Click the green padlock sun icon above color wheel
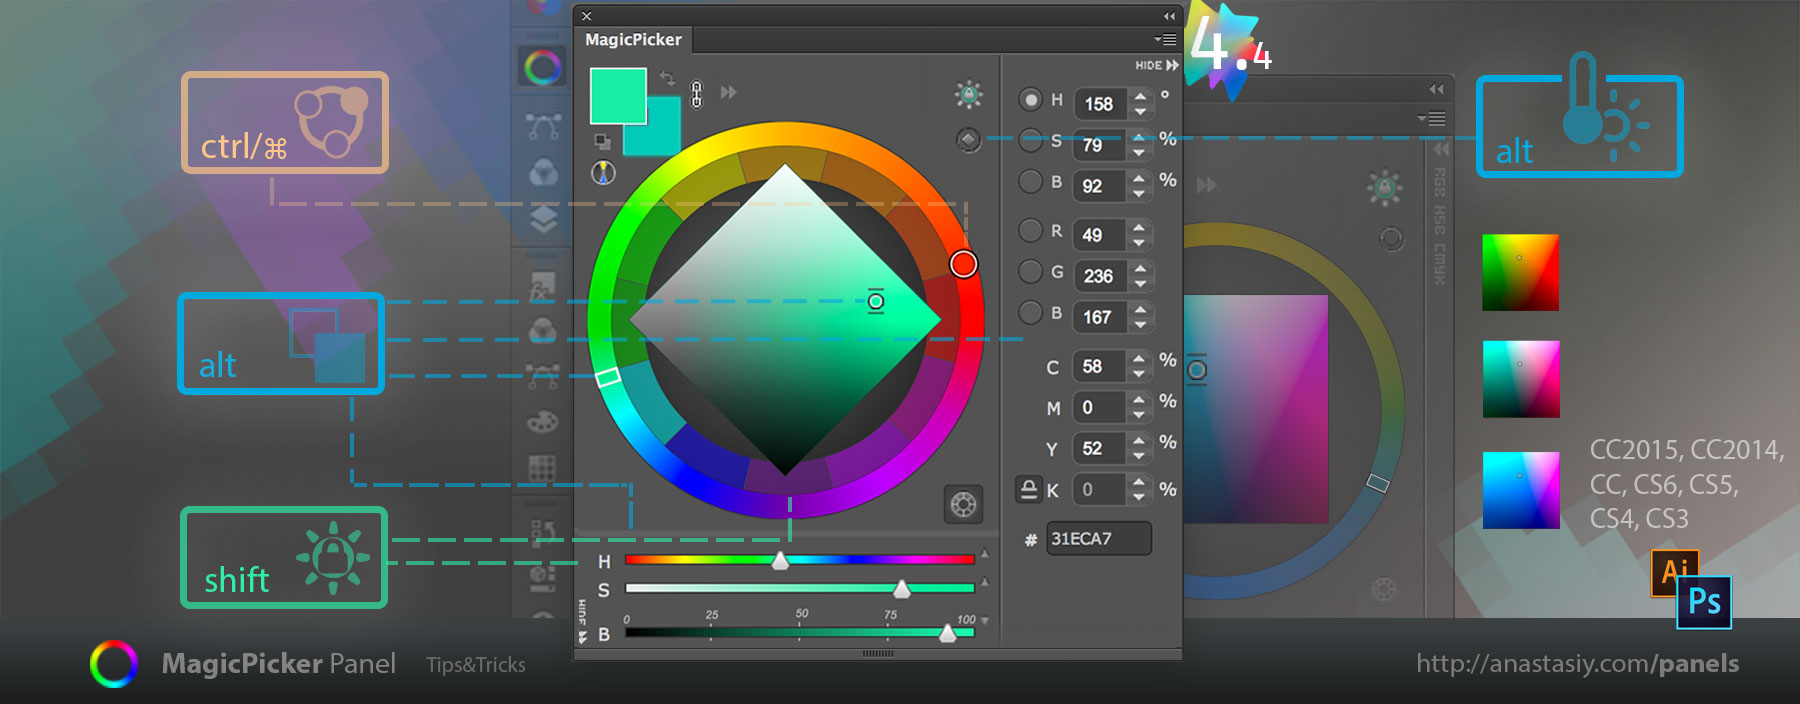The width and height of the screenshot is (1800, 704). 968,95
